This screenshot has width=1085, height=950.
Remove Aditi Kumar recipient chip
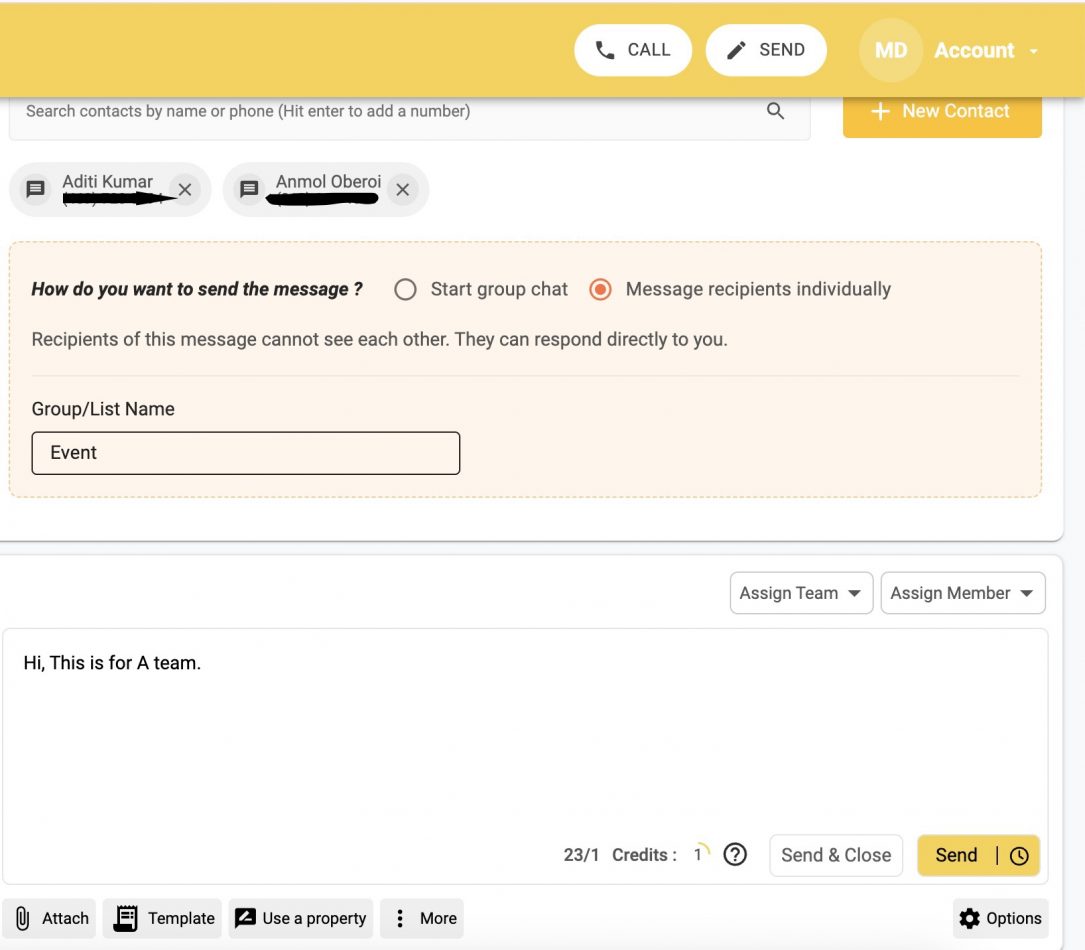185,189
